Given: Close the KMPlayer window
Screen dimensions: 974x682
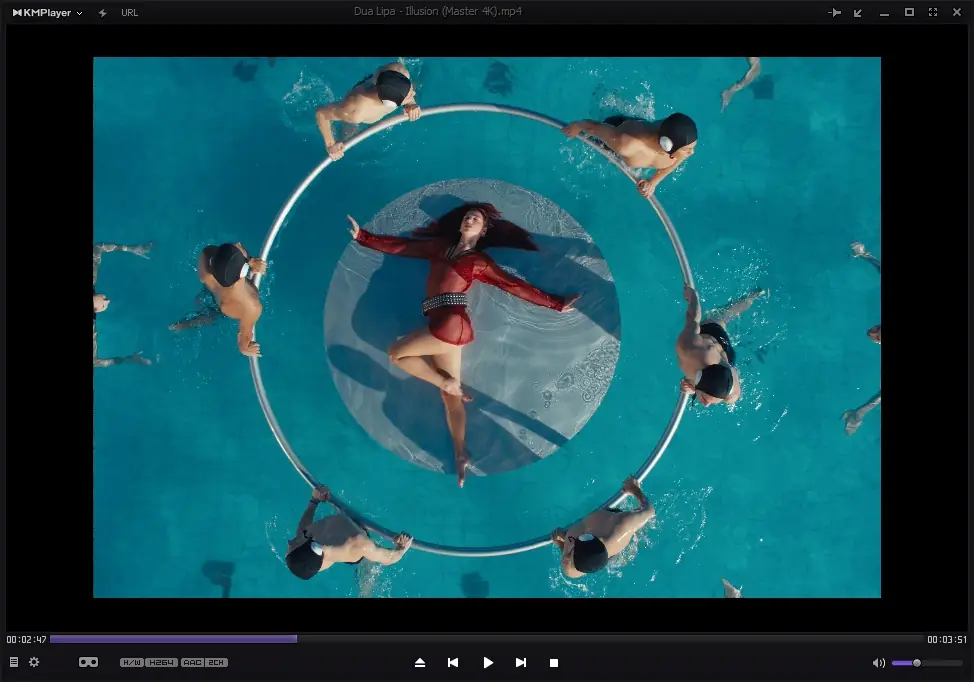Looking at the screenshot, I should pos(957,12).
